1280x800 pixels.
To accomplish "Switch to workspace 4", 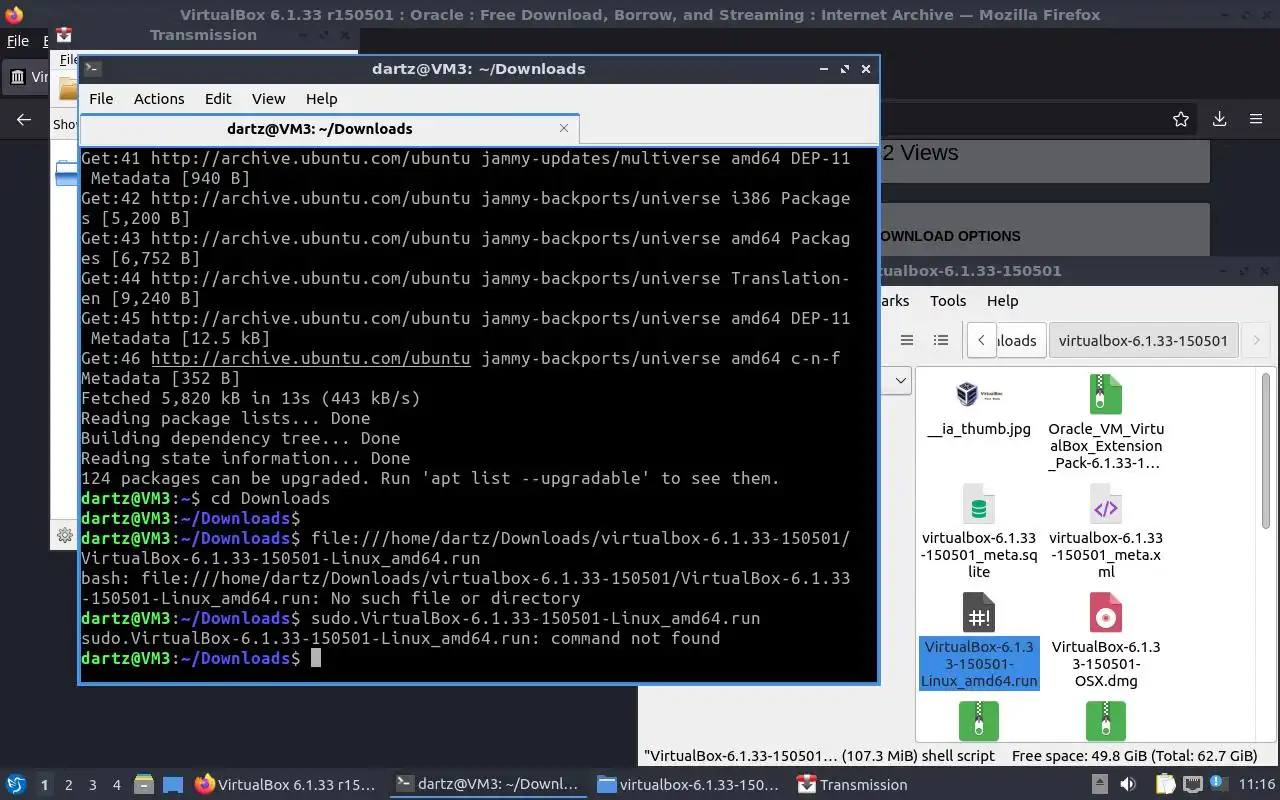I will (x=116, y=785).
